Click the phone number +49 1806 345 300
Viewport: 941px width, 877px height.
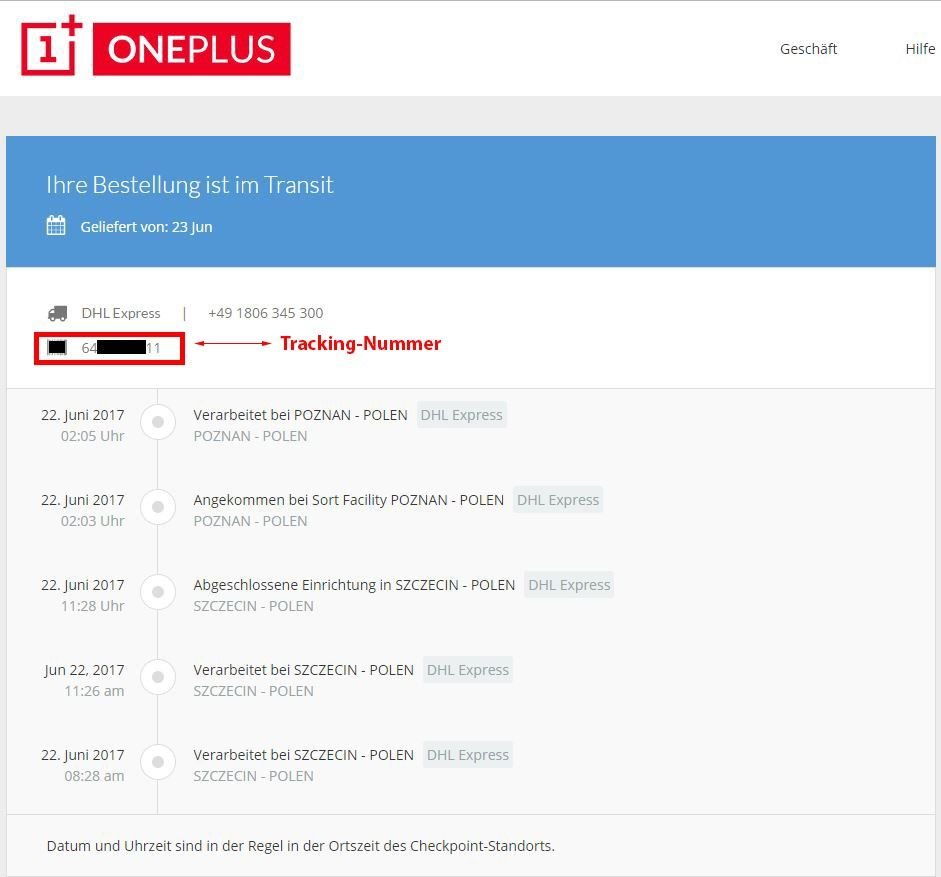click(x=265, y=313)
